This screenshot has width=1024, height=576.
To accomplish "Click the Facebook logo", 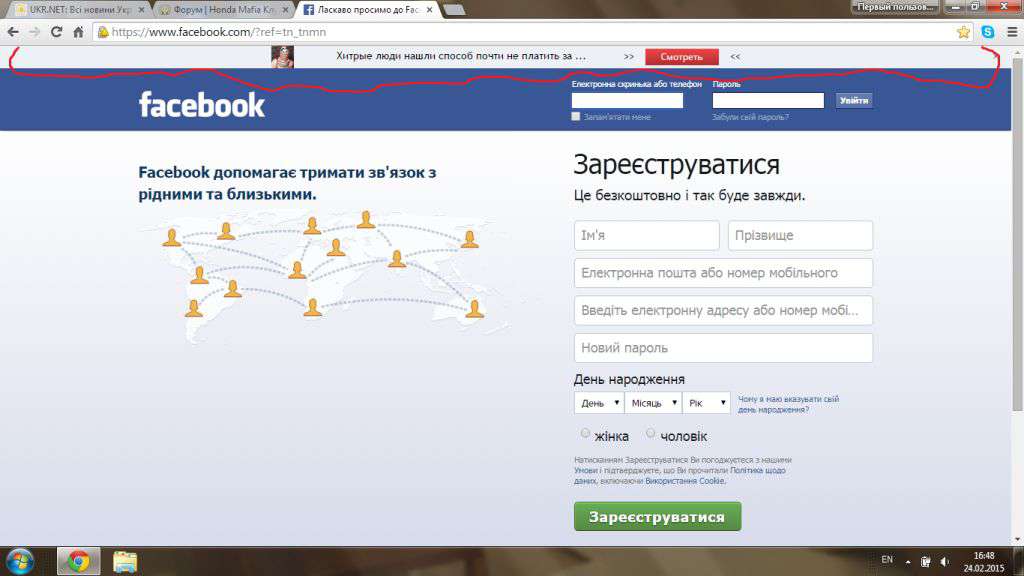I will point(202,104).
